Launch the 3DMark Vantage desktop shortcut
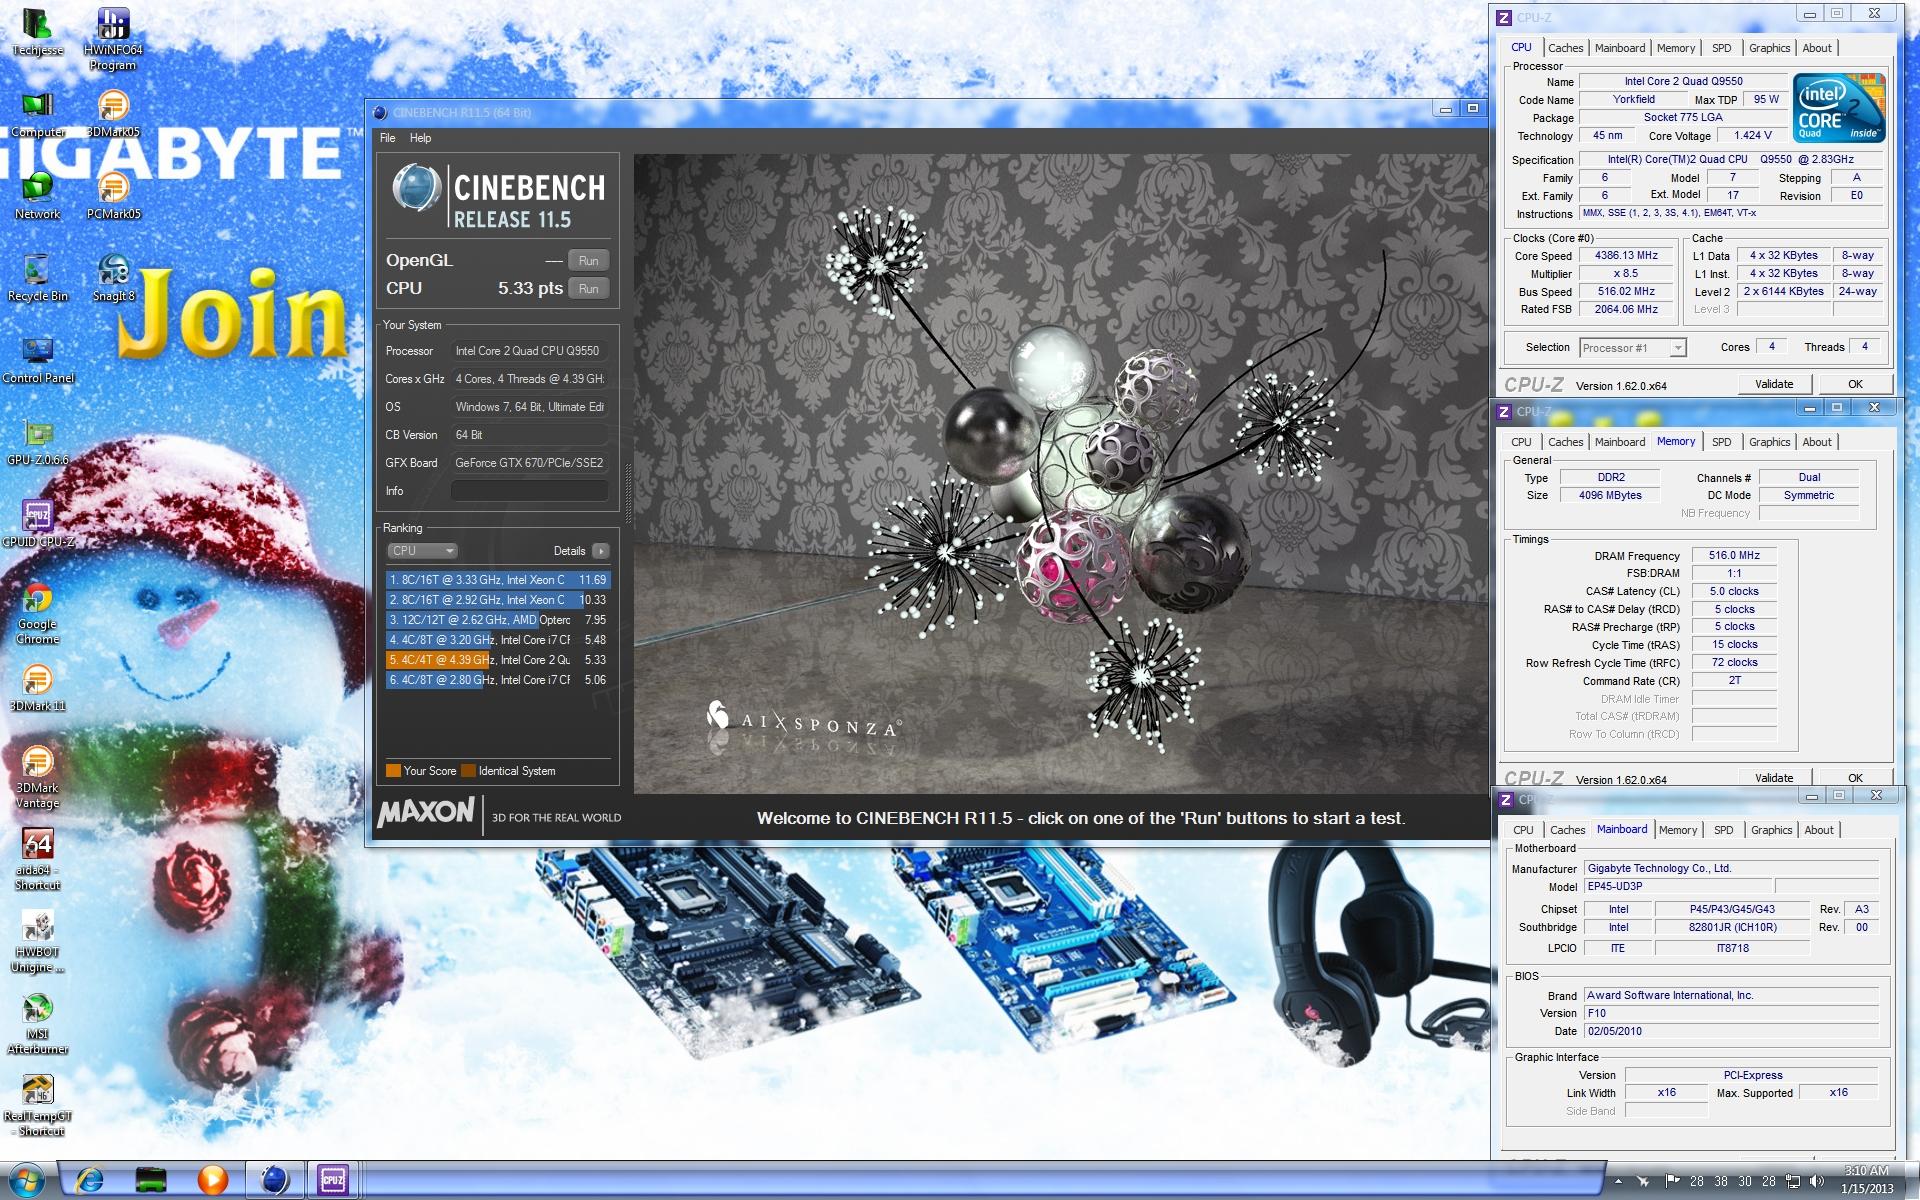The image size is (1920, 1200). (37, 777)
